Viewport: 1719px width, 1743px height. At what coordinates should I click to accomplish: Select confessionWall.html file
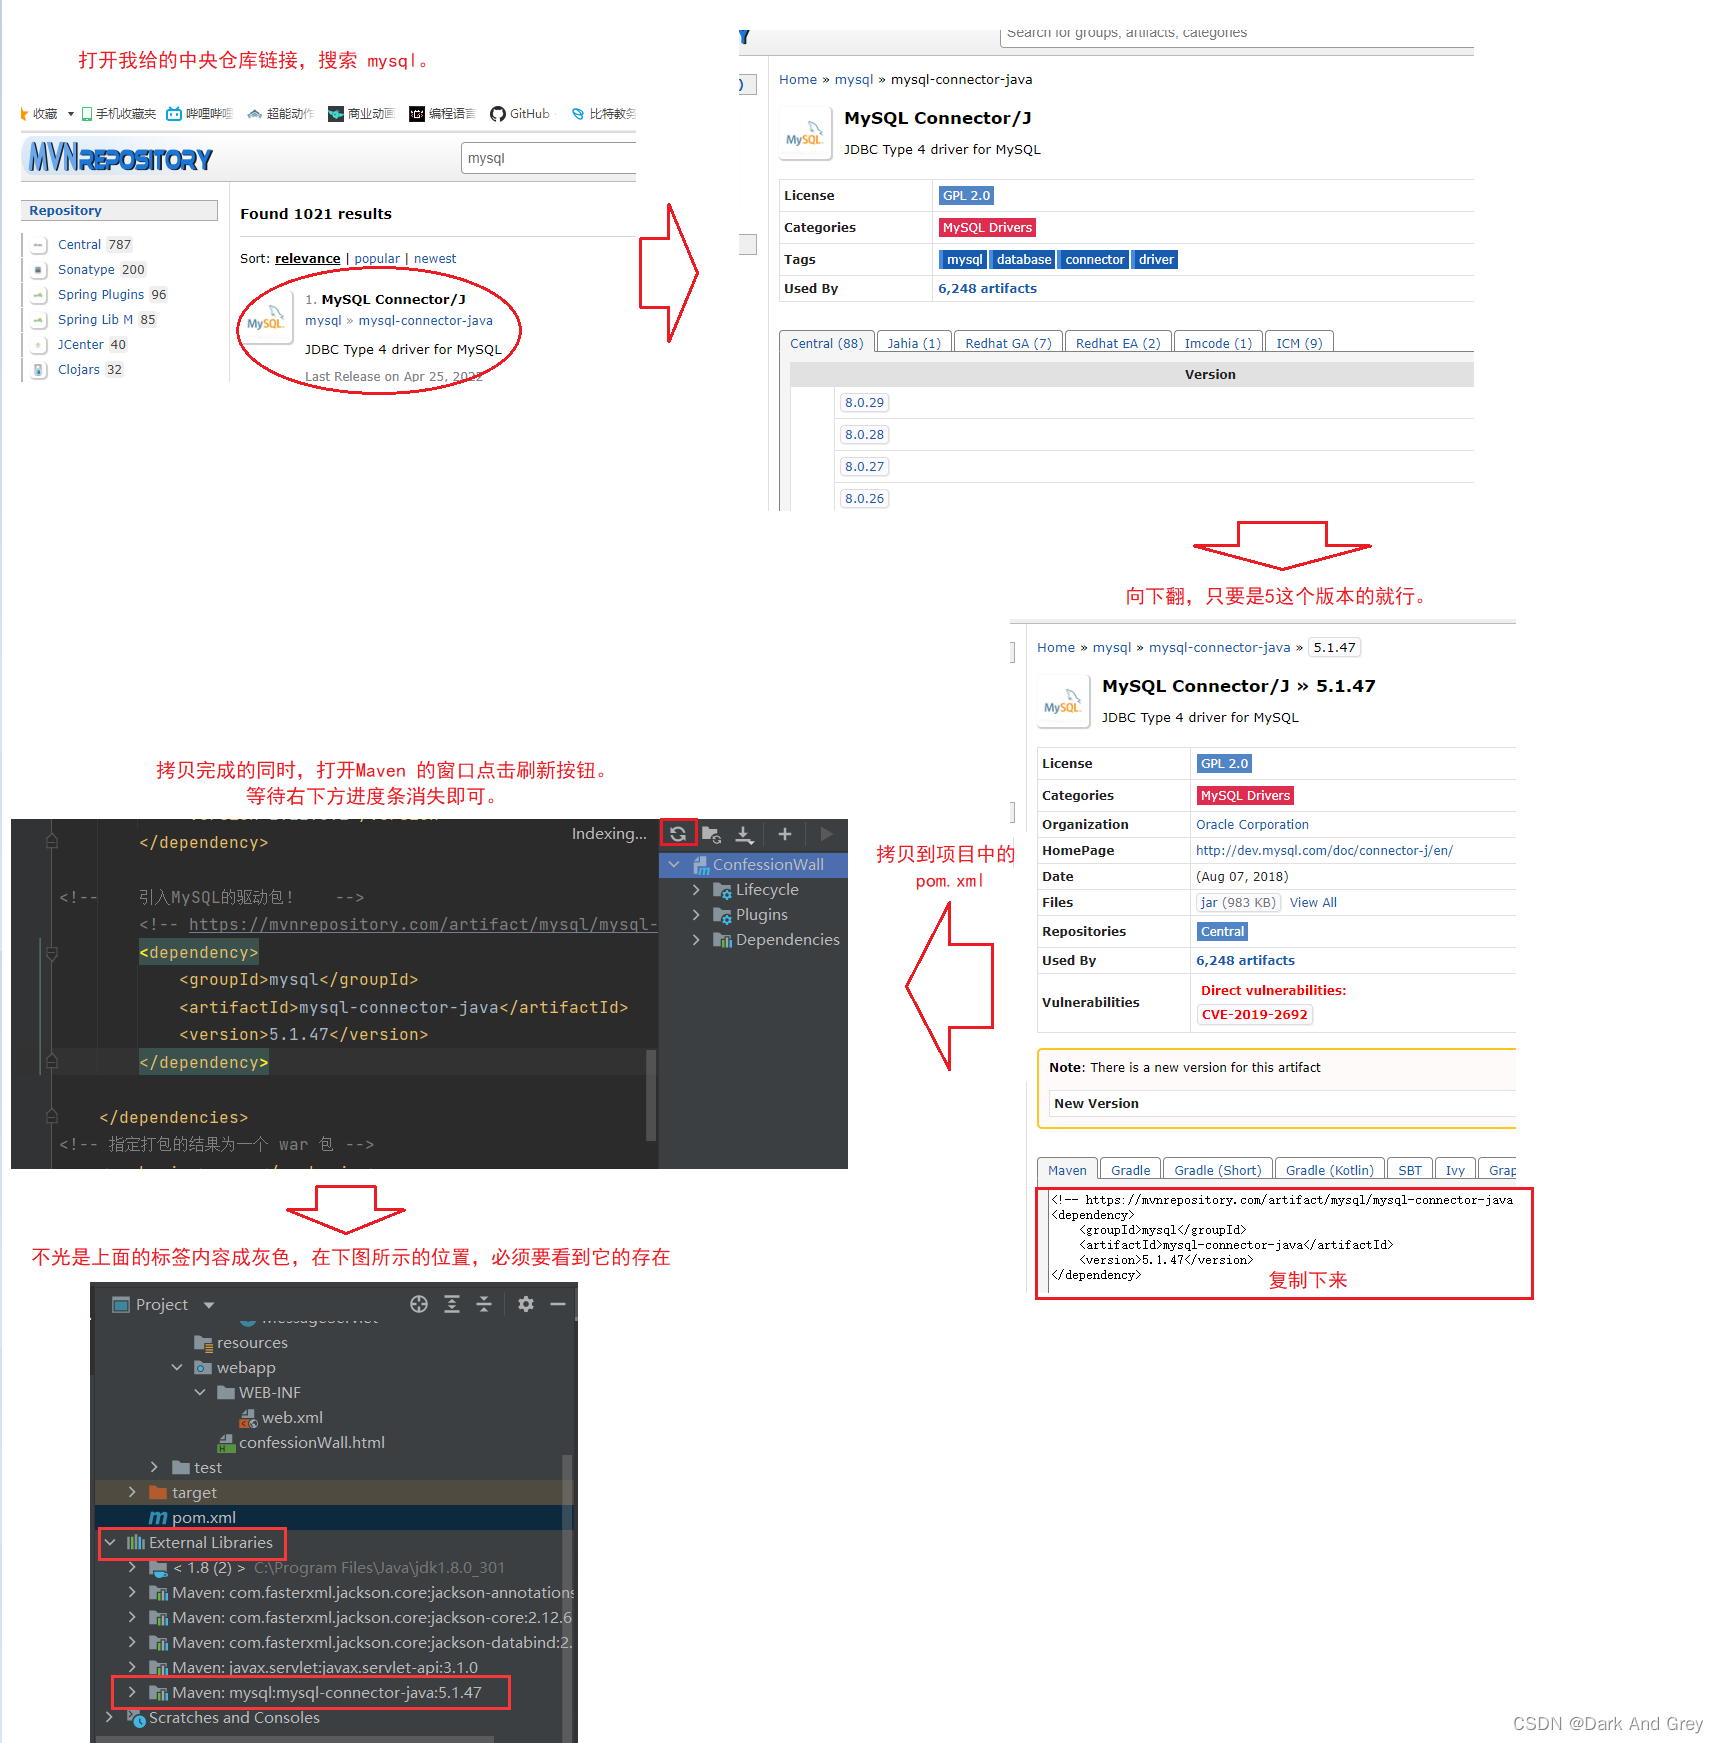301,1442
